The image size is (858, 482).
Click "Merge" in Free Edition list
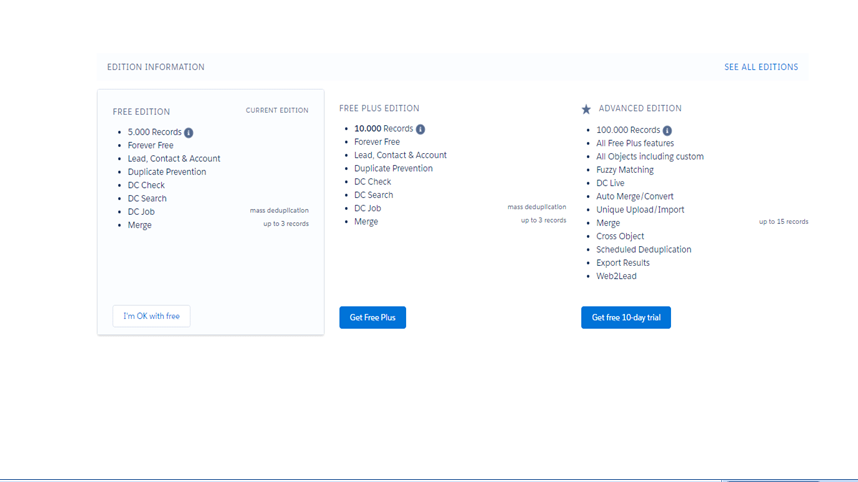(140, 225)
